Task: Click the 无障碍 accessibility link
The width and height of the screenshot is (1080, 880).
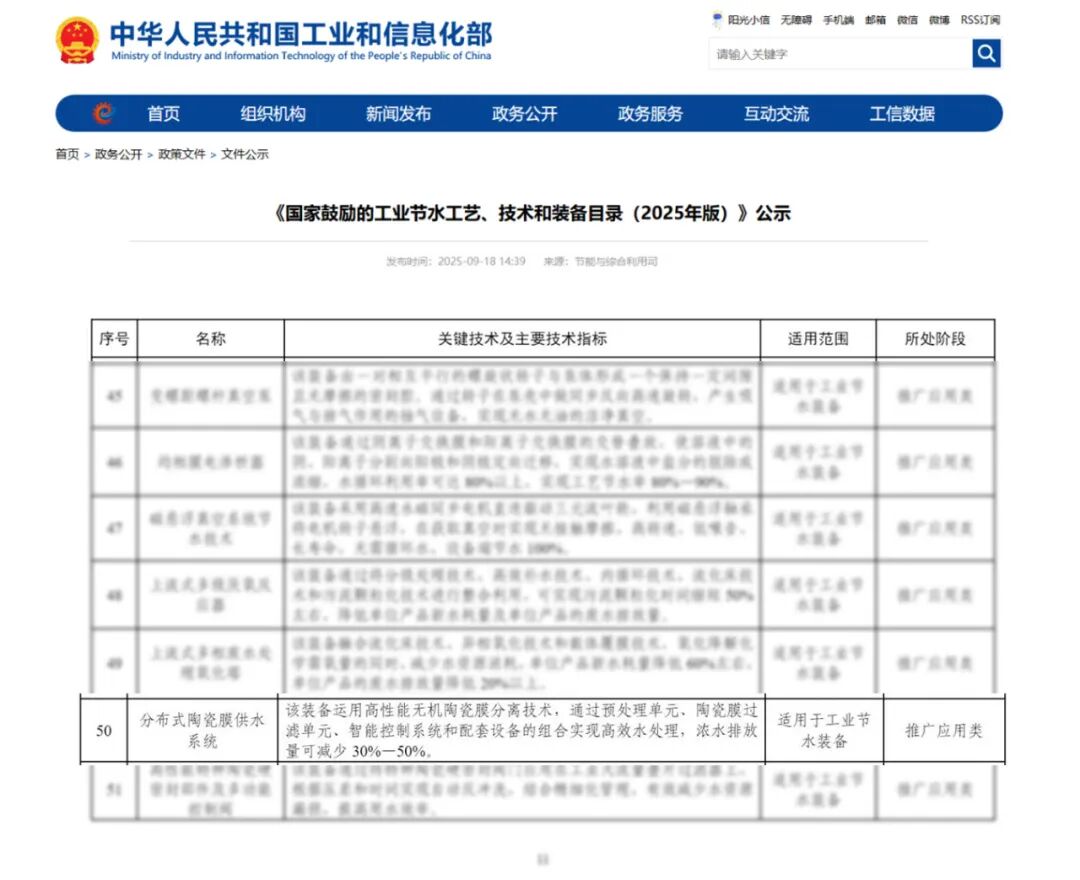Action: tap(796, 20)
